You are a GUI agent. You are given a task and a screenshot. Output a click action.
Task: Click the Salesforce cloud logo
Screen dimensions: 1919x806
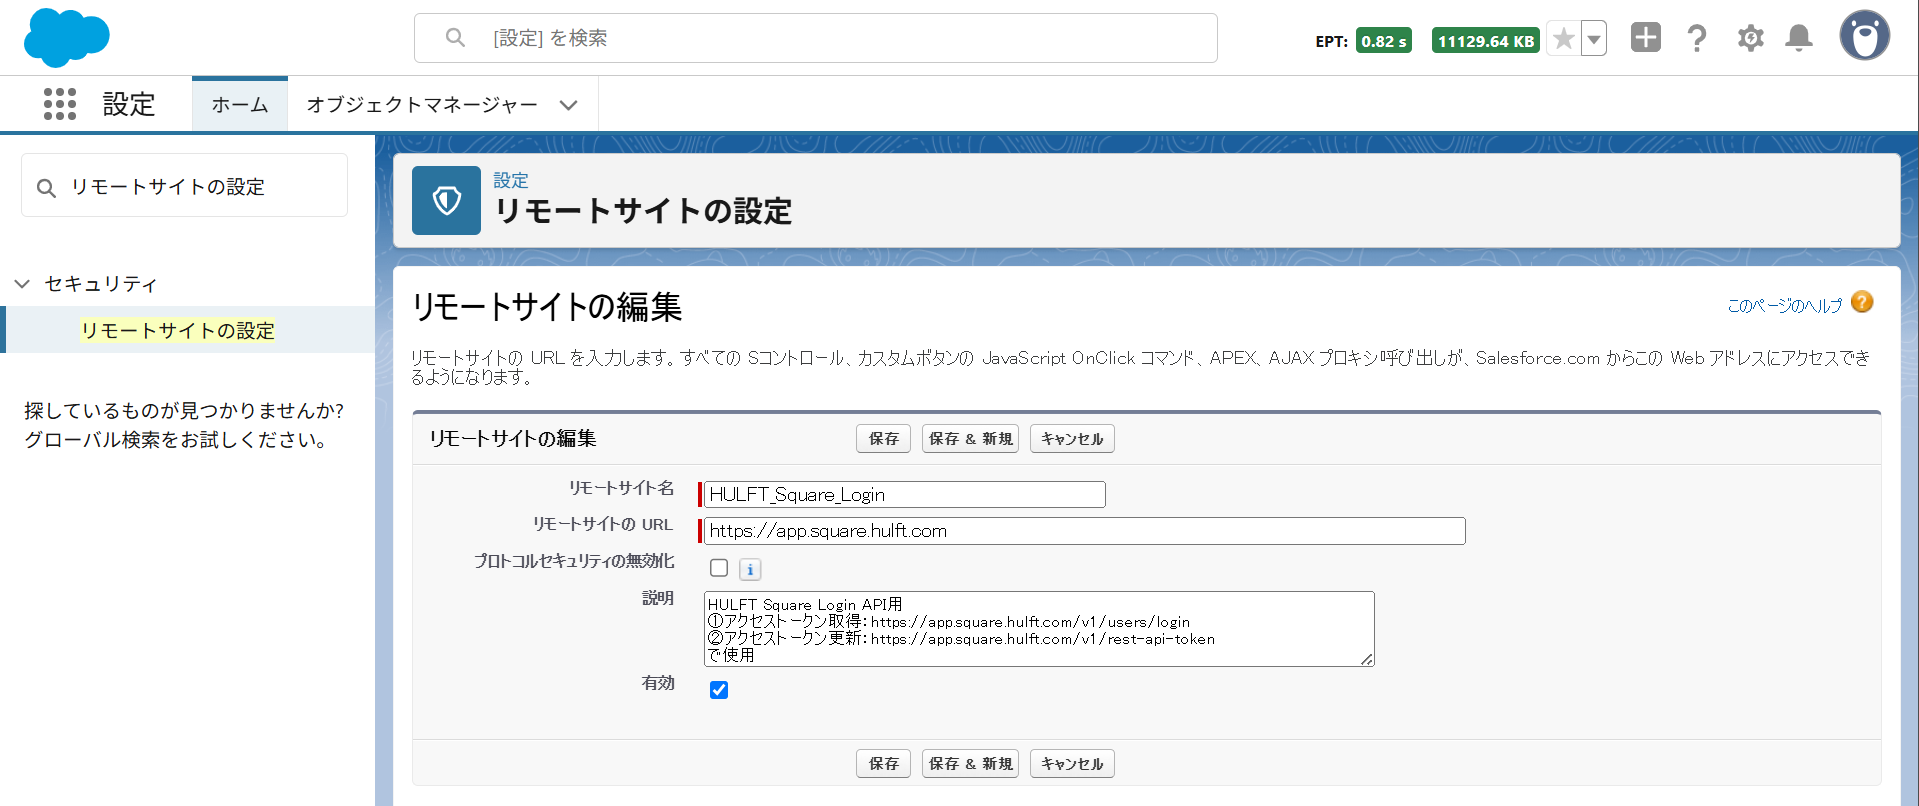(66, 38)
